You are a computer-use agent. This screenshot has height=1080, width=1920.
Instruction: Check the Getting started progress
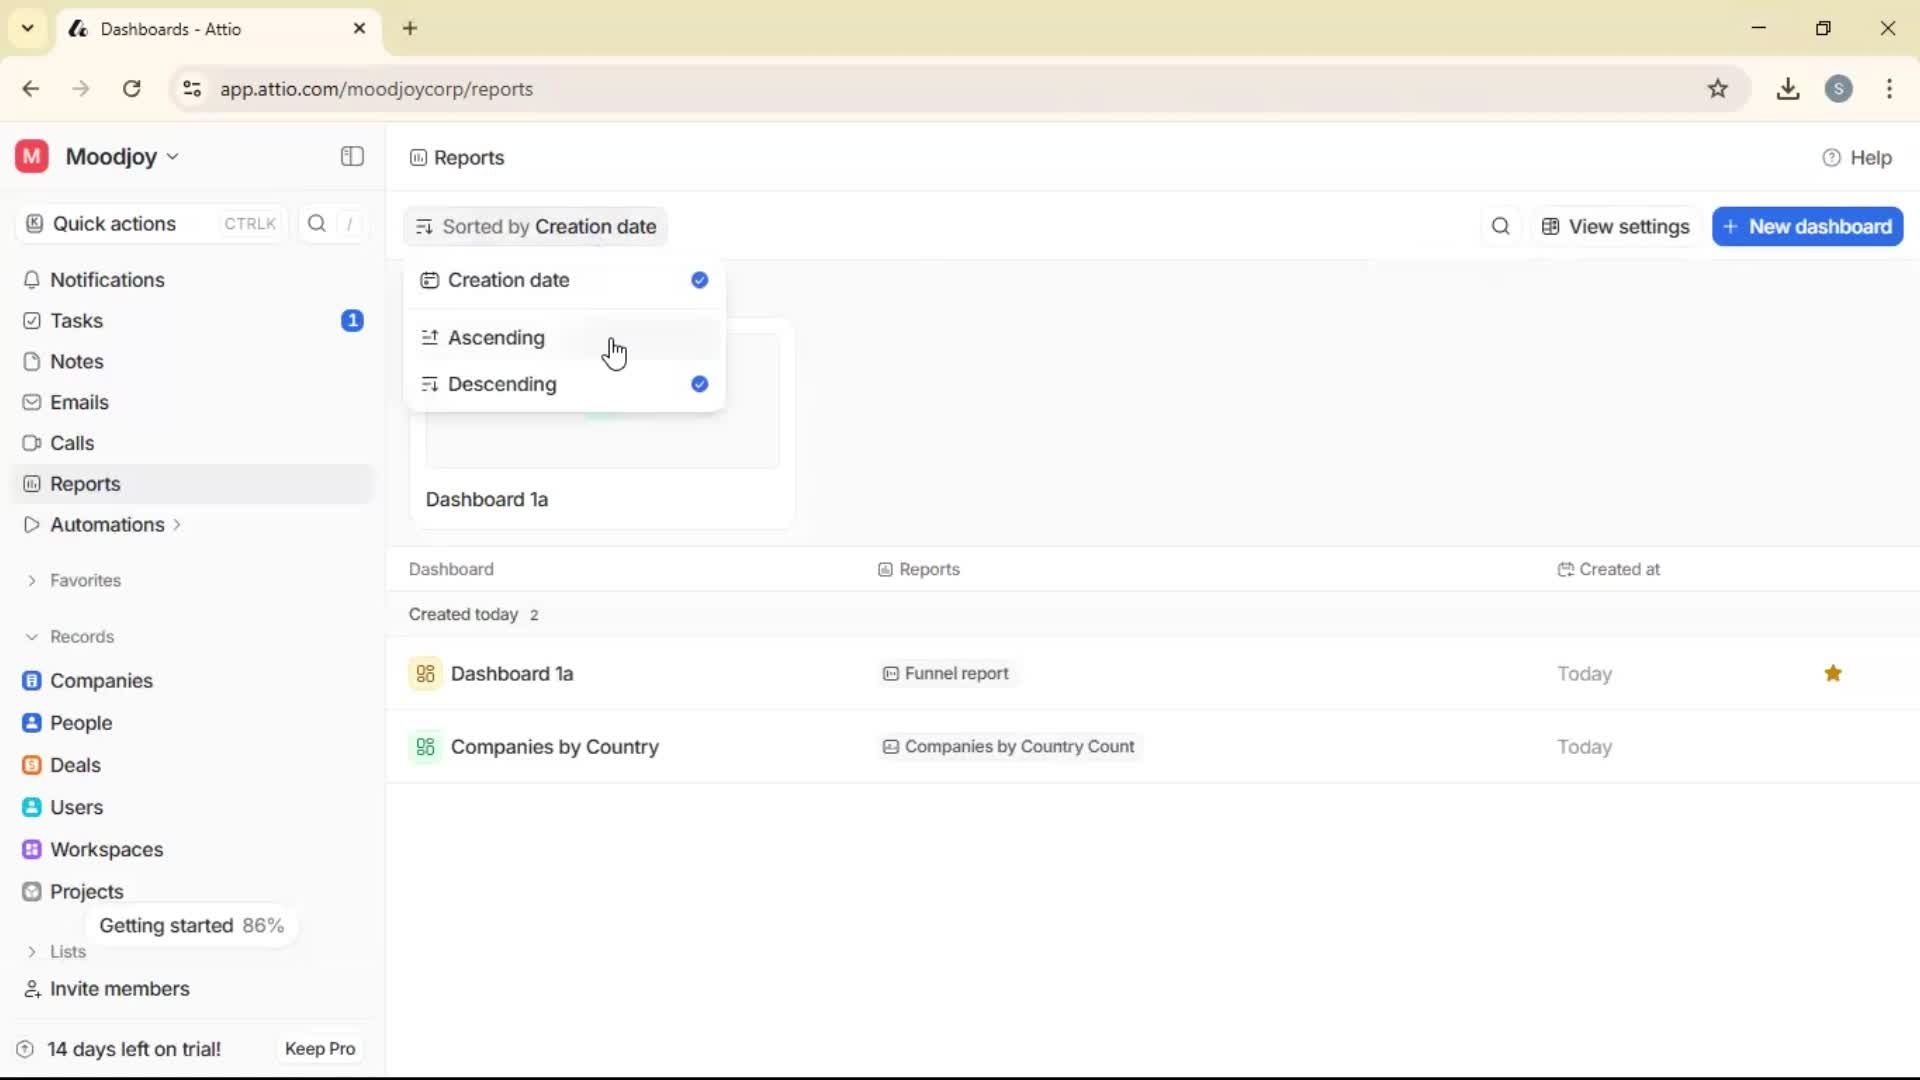[191, 925]
